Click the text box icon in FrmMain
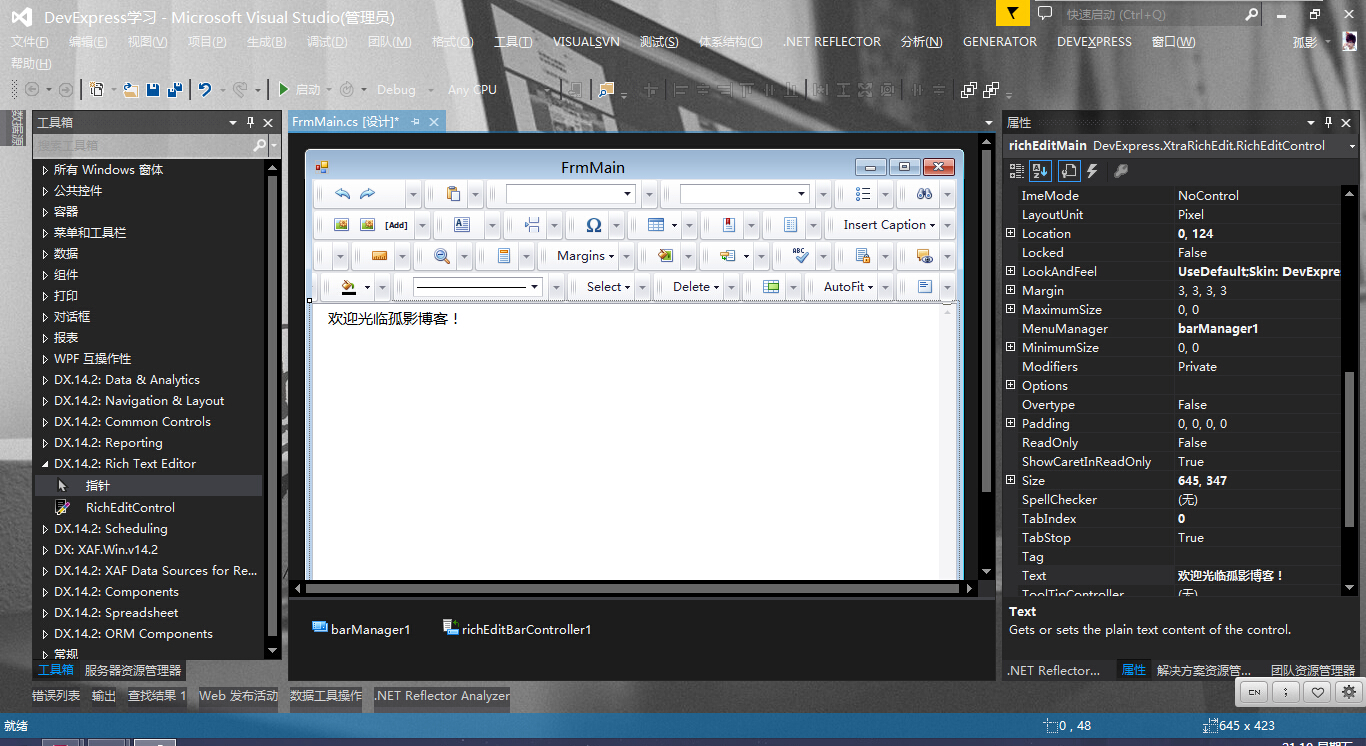Viewport: 1366px width, 746px height. pos(462,225)
